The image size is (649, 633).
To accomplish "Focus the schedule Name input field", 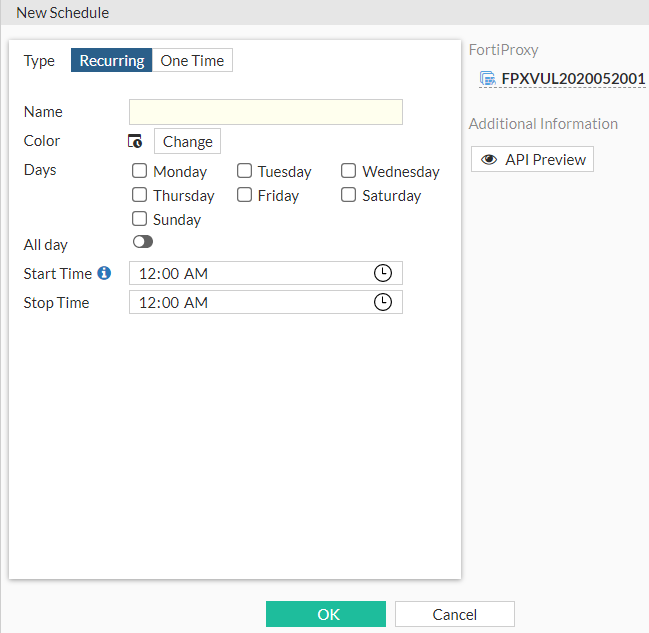I will click(x=265, y=112).
